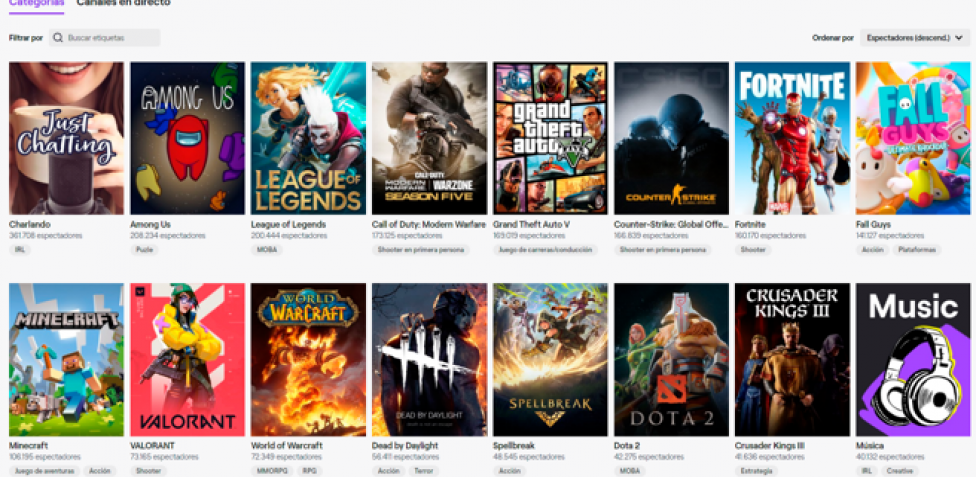This screenshot has height=477, width=976.
Task: Open the Grand Theft Auto V cover
Action: tap(550, 138)
